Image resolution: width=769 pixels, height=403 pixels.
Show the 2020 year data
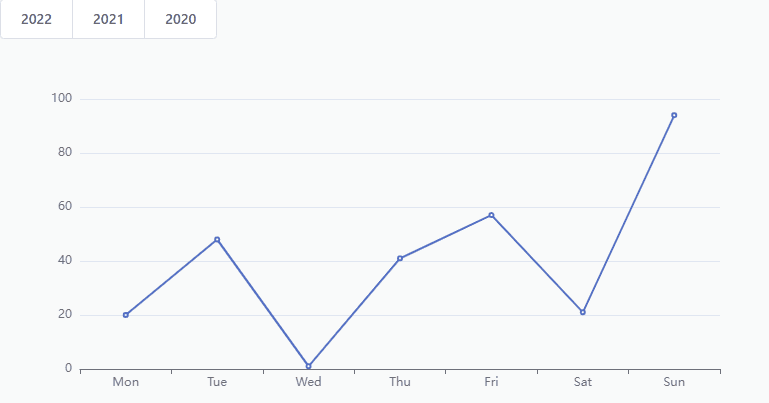[180, 19]
